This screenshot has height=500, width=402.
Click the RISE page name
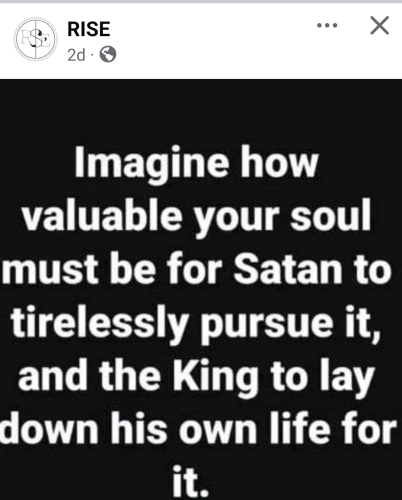click(89, 29)
